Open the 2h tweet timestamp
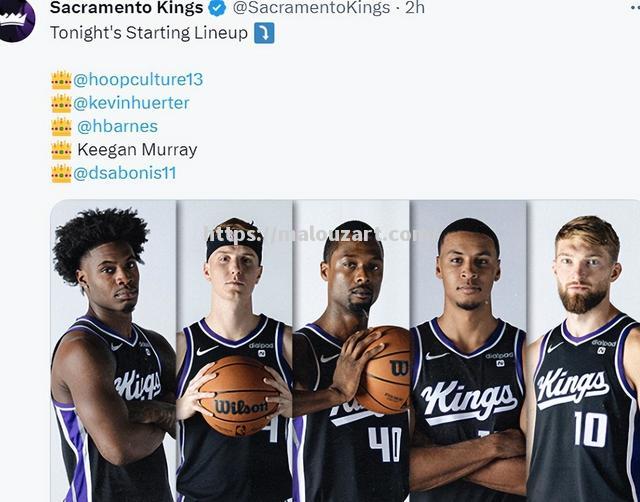 tap(415, 8)
